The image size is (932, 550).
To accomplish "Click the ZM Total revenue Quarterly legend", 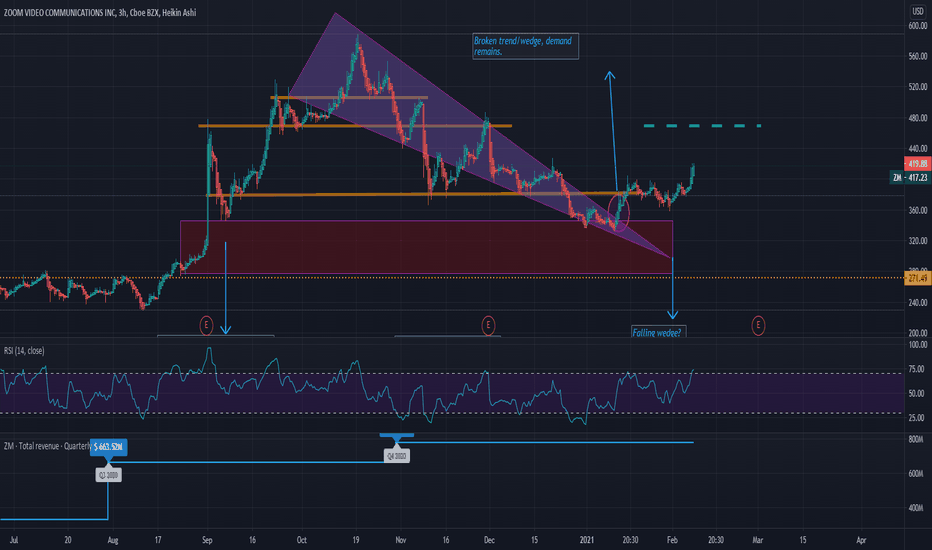I will [46, 446].
